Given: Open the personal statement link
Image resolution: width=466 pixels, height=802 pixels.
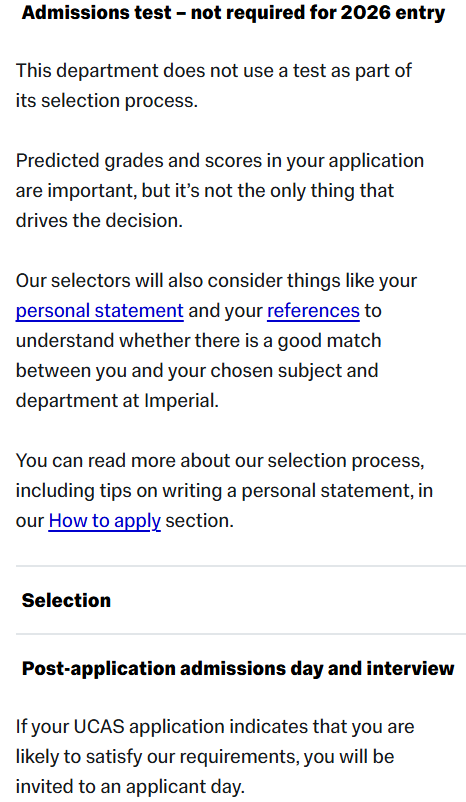Looking at the screenshot, I should [100, 311].
